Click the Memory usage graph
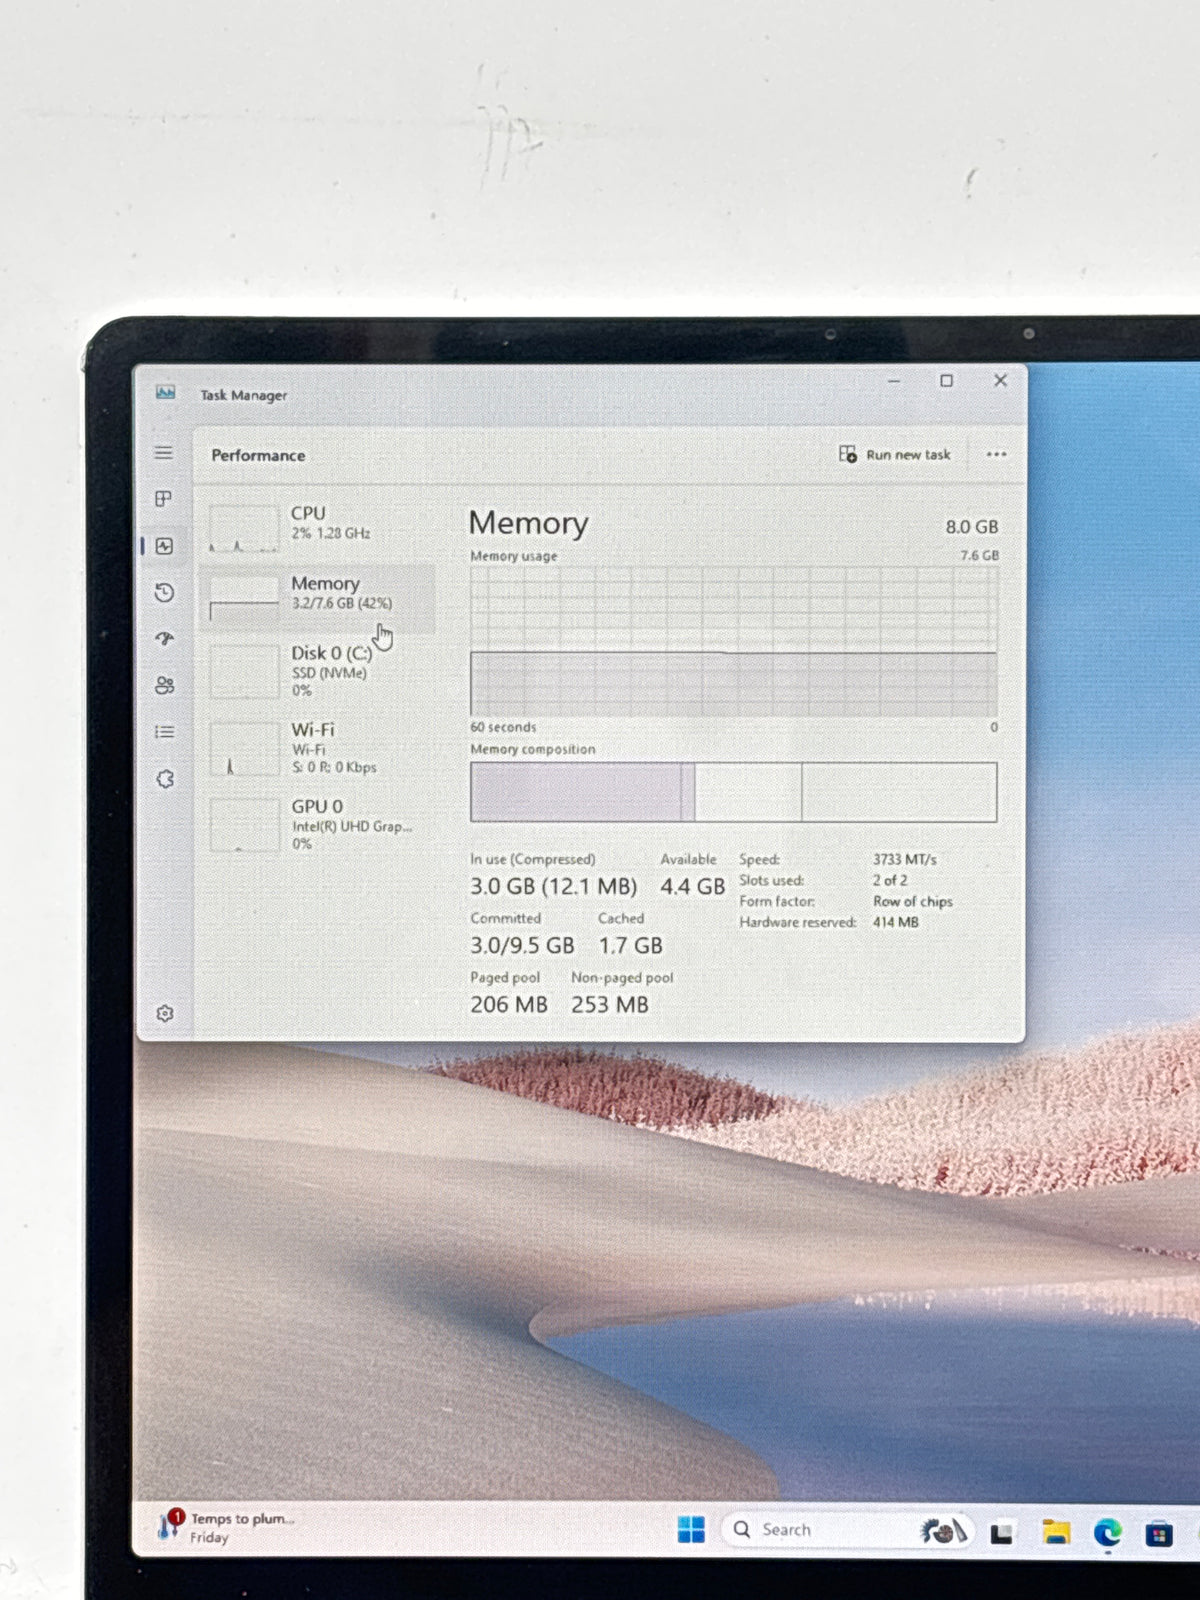The height and width of the screenshot is (1600, 1200). click(733, 641)
